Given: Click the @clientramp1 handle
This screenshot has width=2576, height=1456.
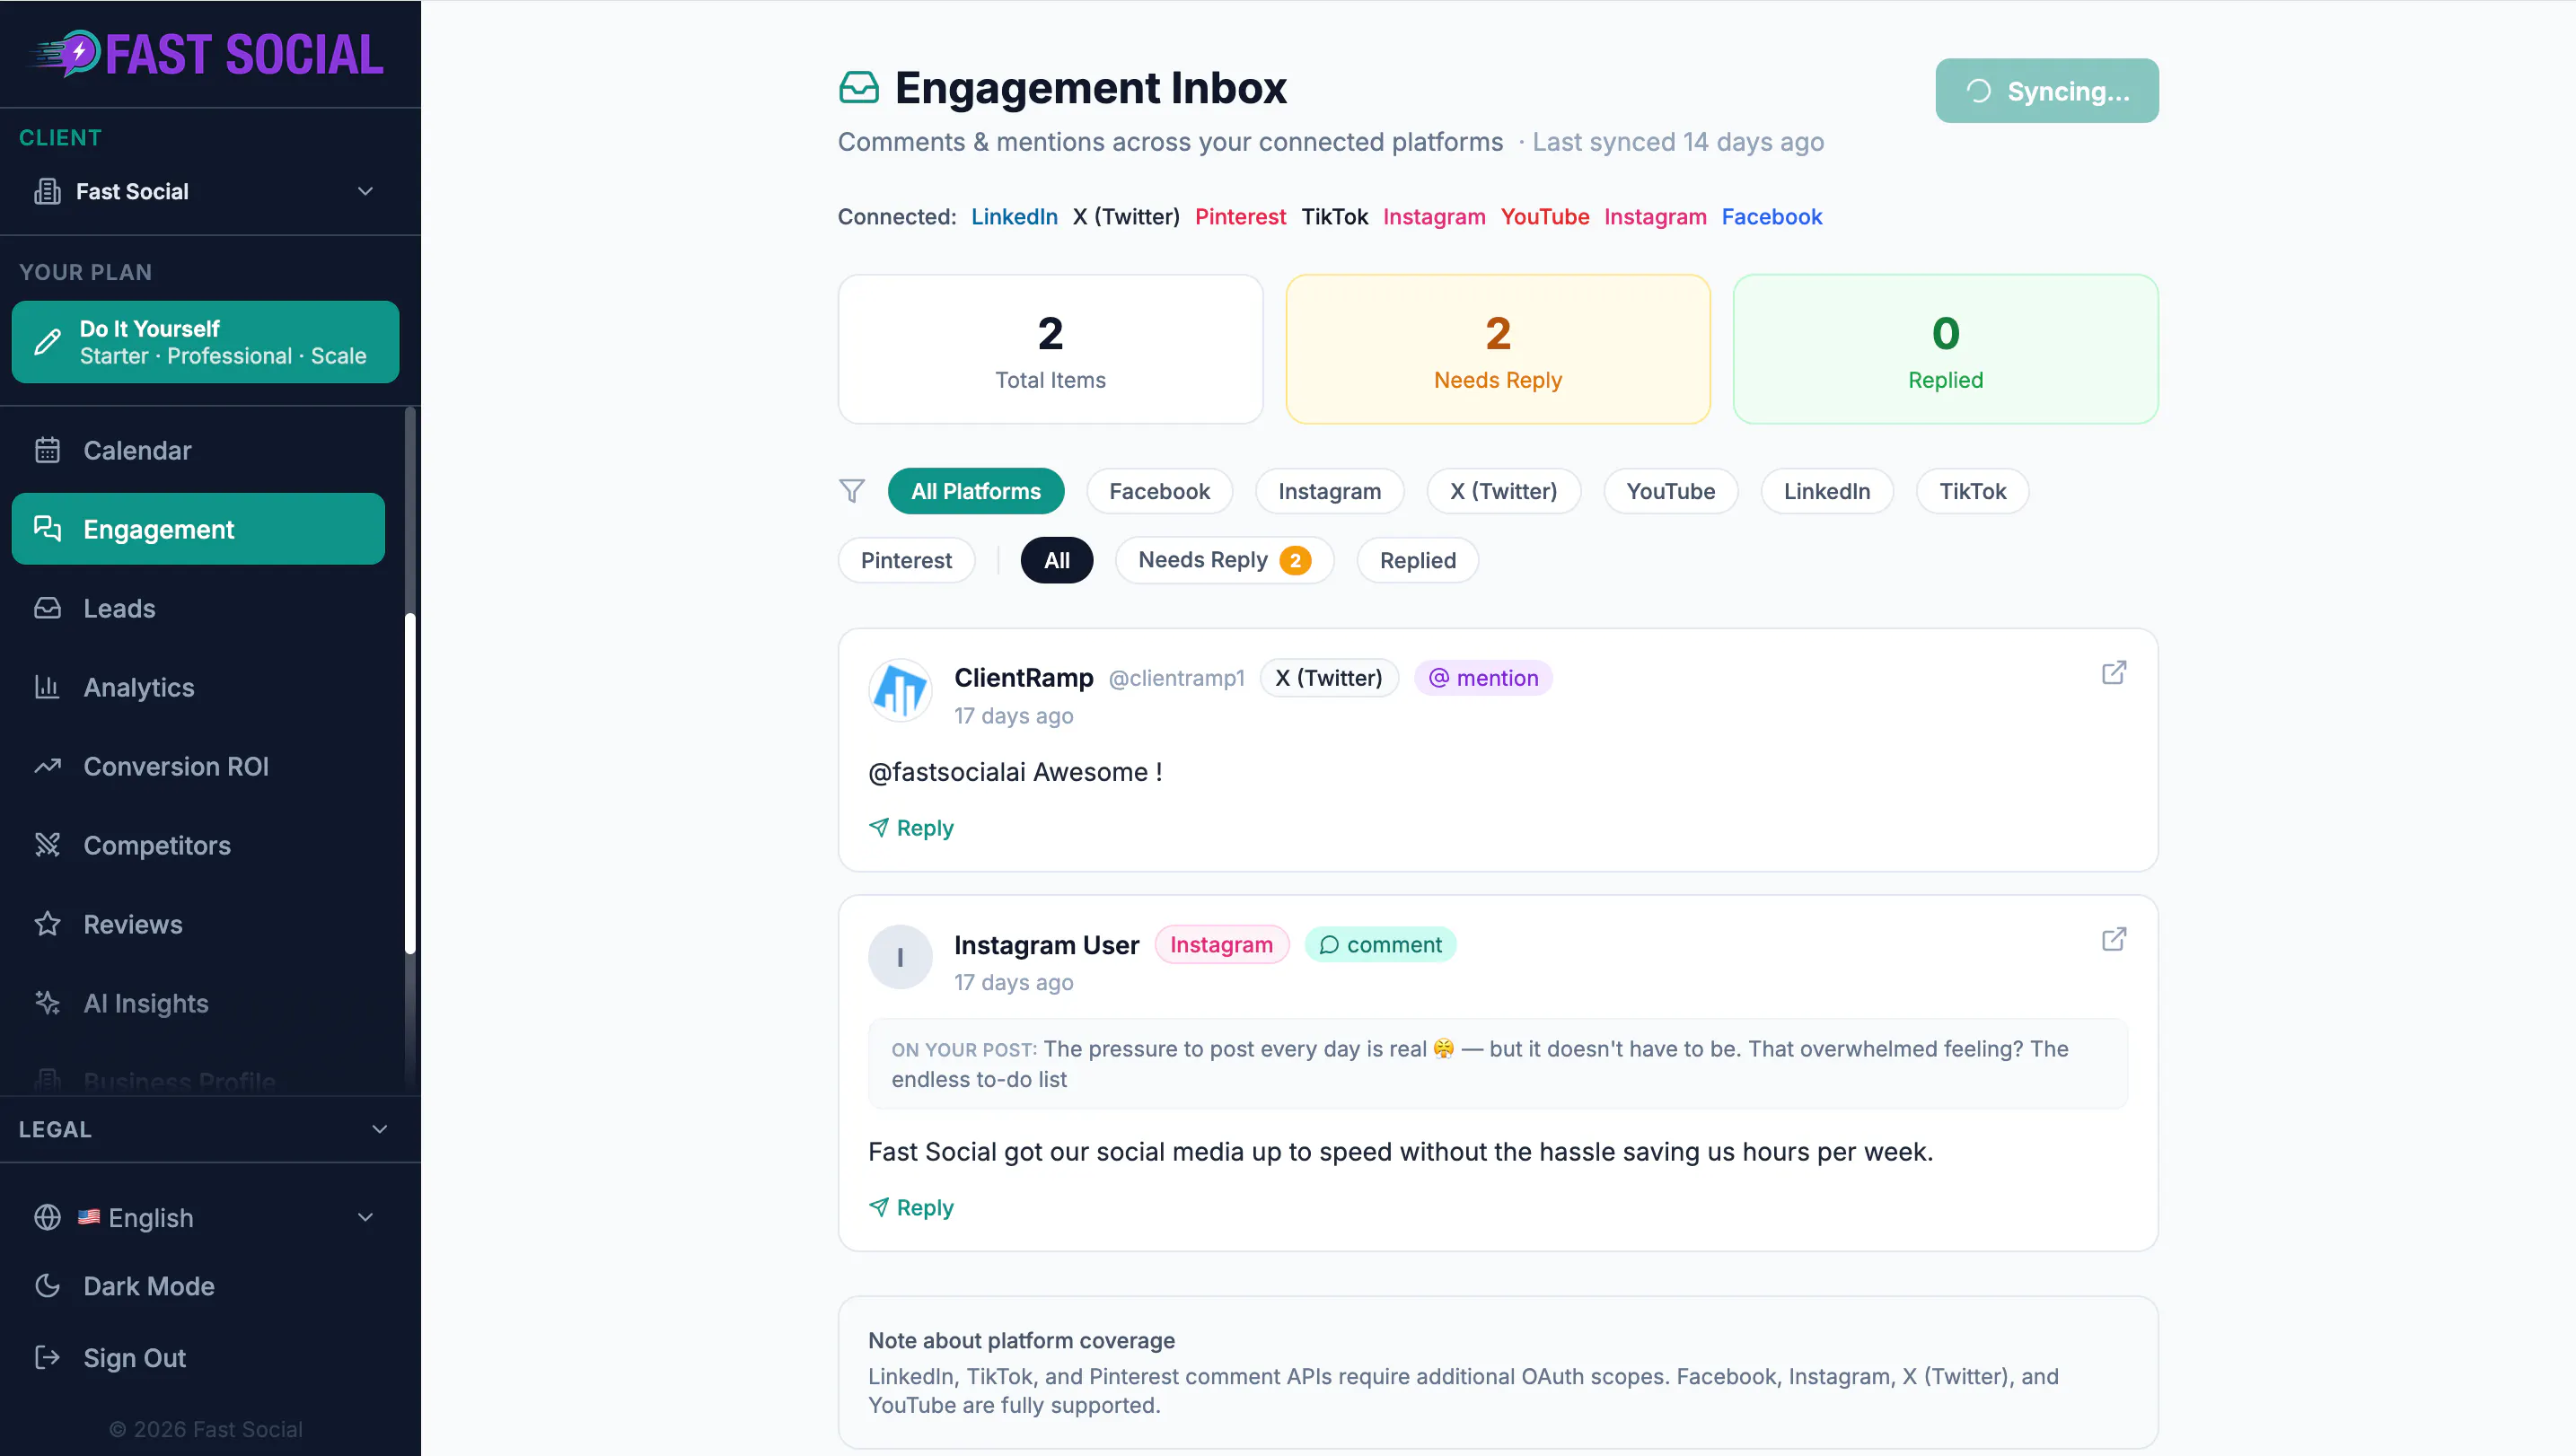Looking at the screenshot, I should (x=1176, y=678).
